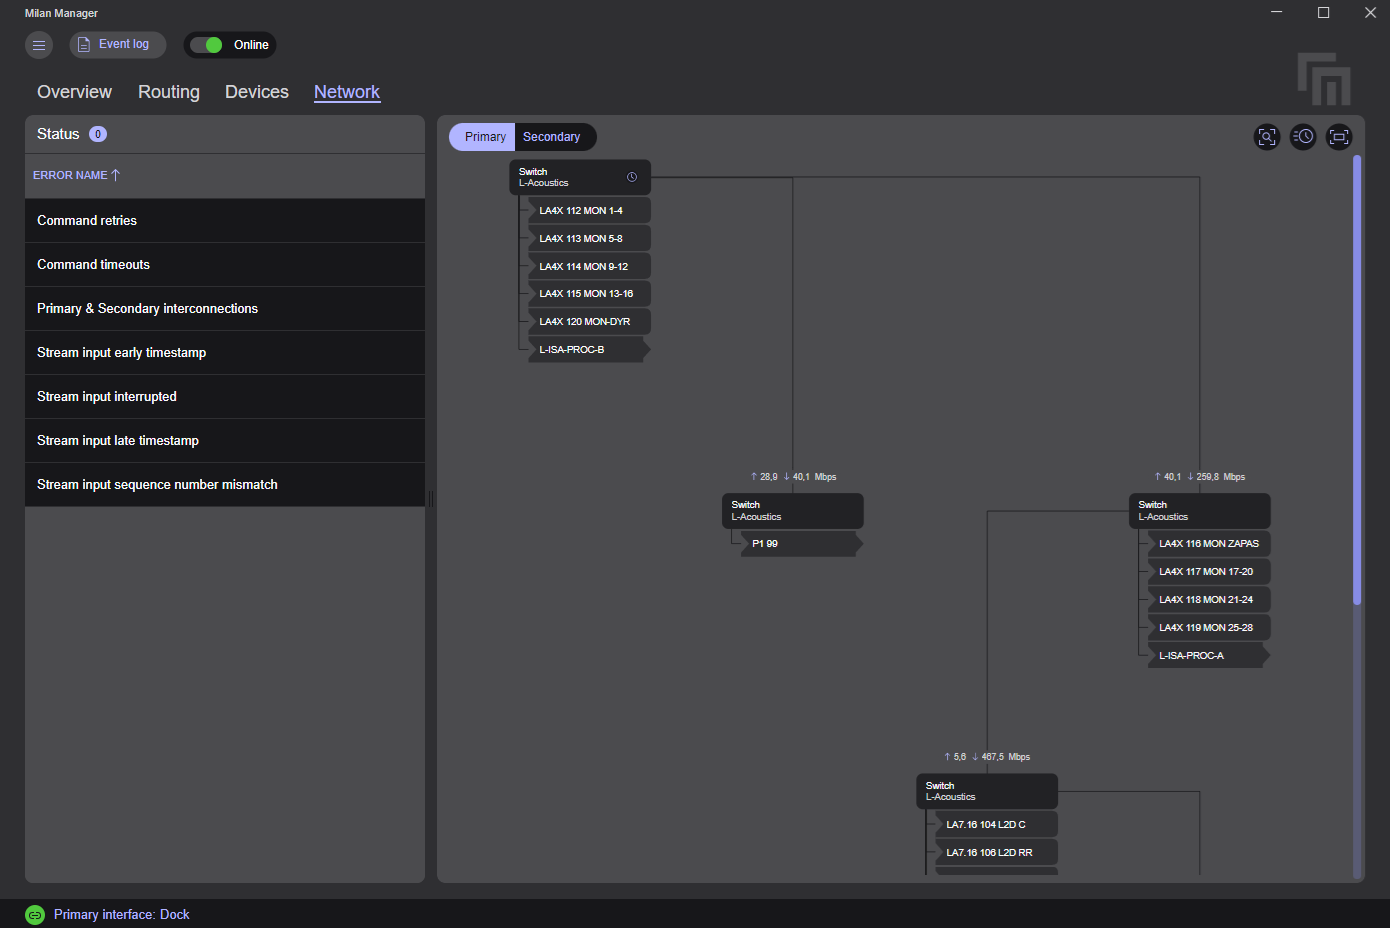Click the sort arrow beside ERROR NAME
This screenshot has width=1390, height=928.
click(x=116, y=175)
